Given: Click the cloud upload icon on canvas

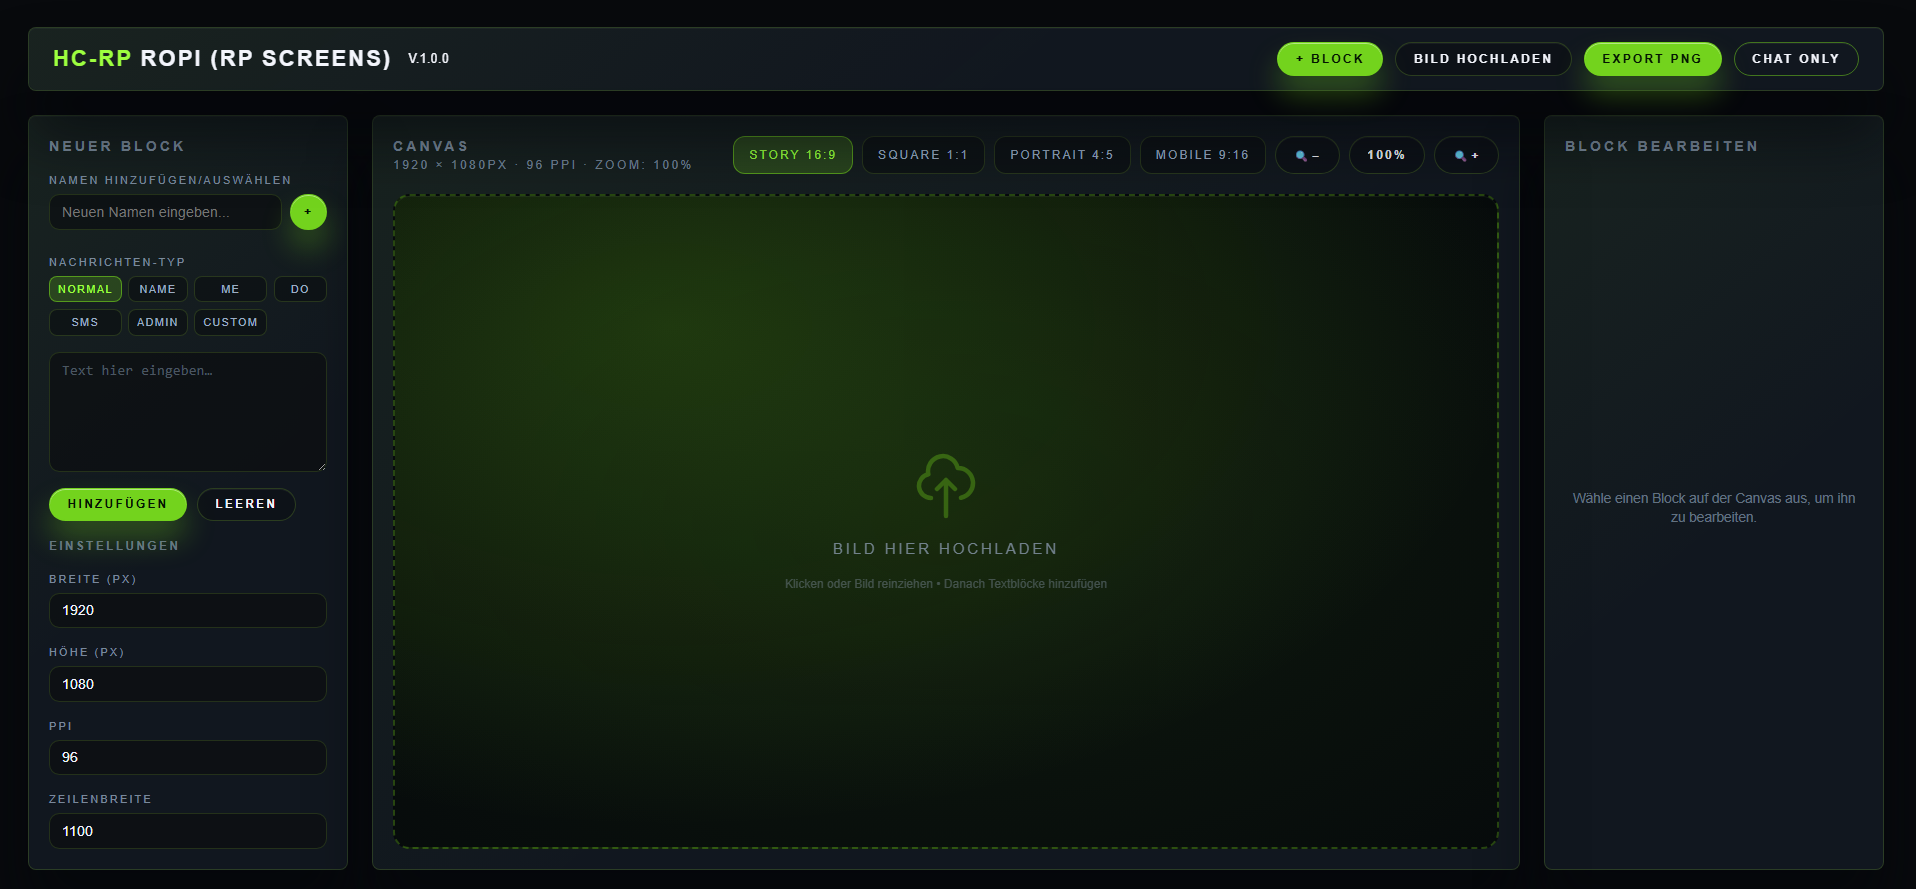Looking at the screenshot, I should (x=945, y=485).
